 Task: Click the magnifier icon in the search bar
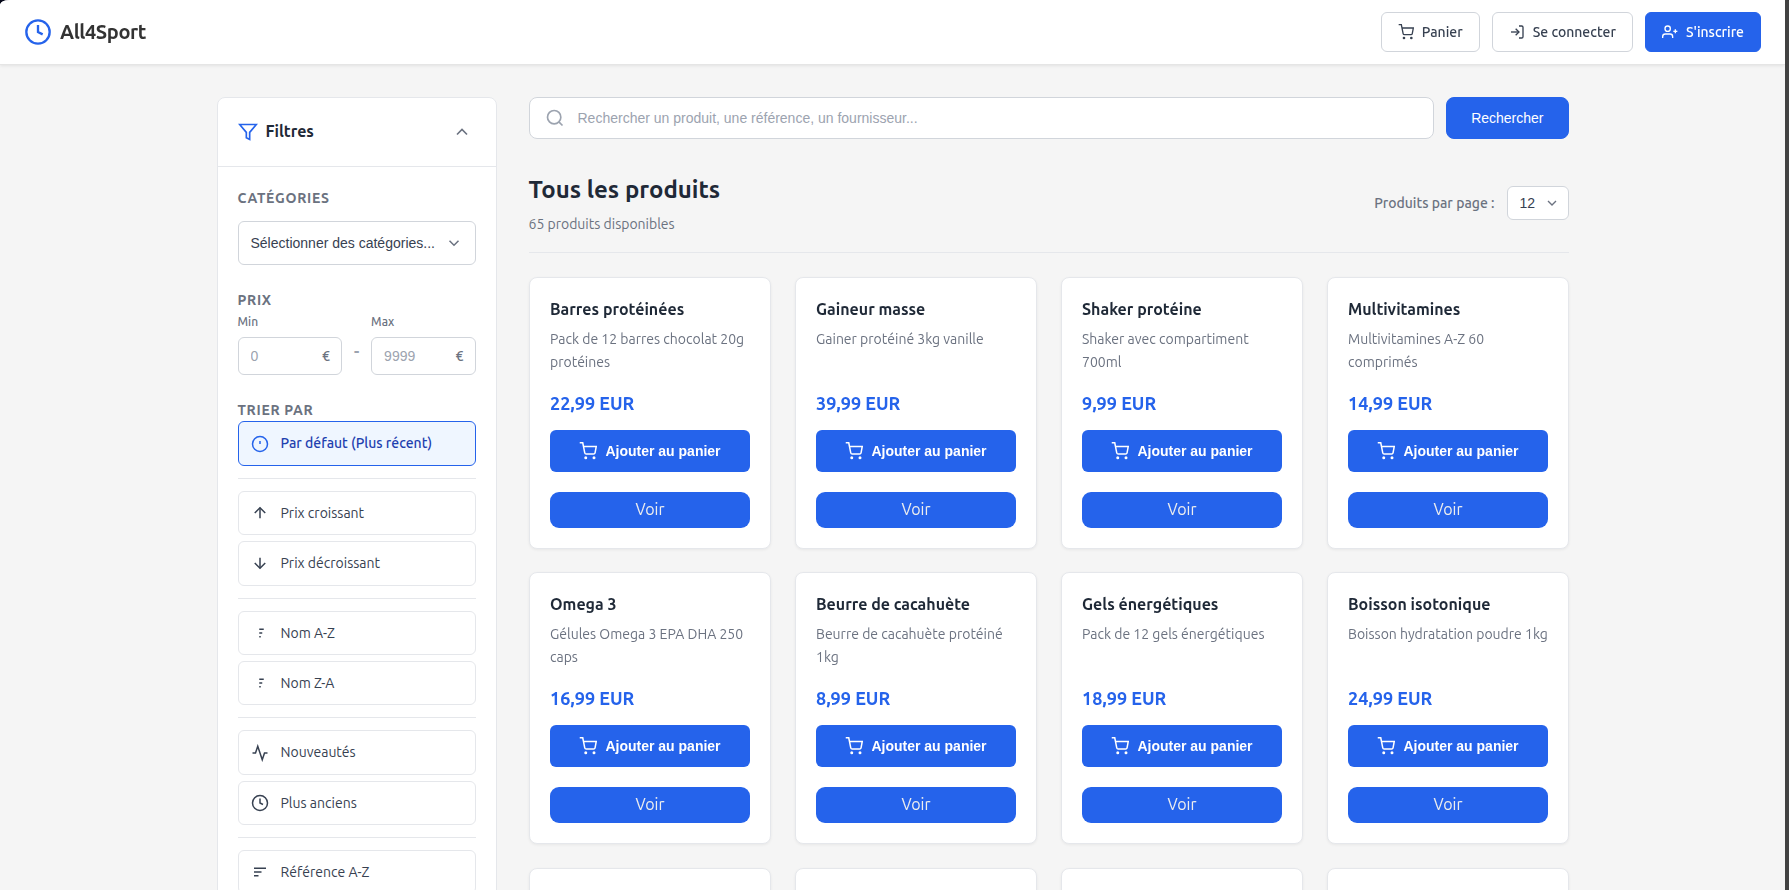pos(555,118)
